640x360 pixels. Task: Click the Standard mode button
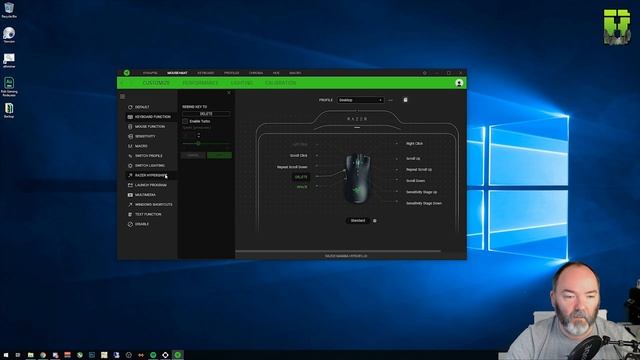358,221
